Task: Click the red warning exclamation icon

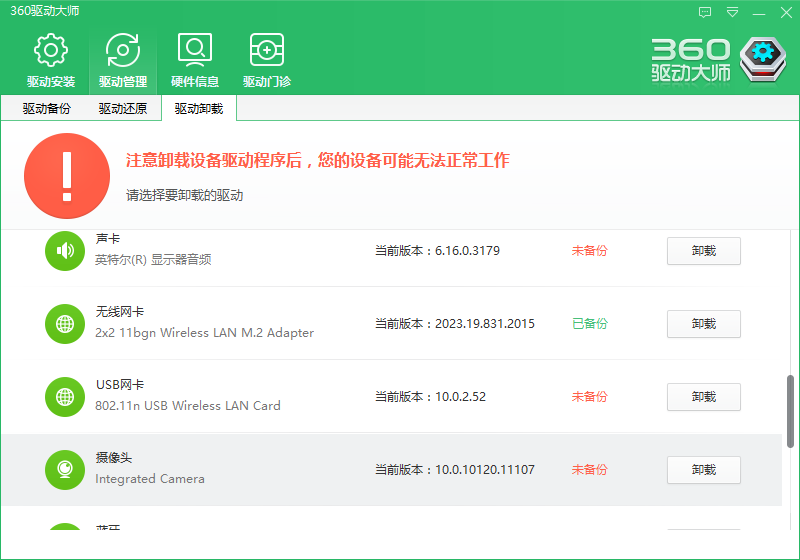Action: tap(67, 176)
